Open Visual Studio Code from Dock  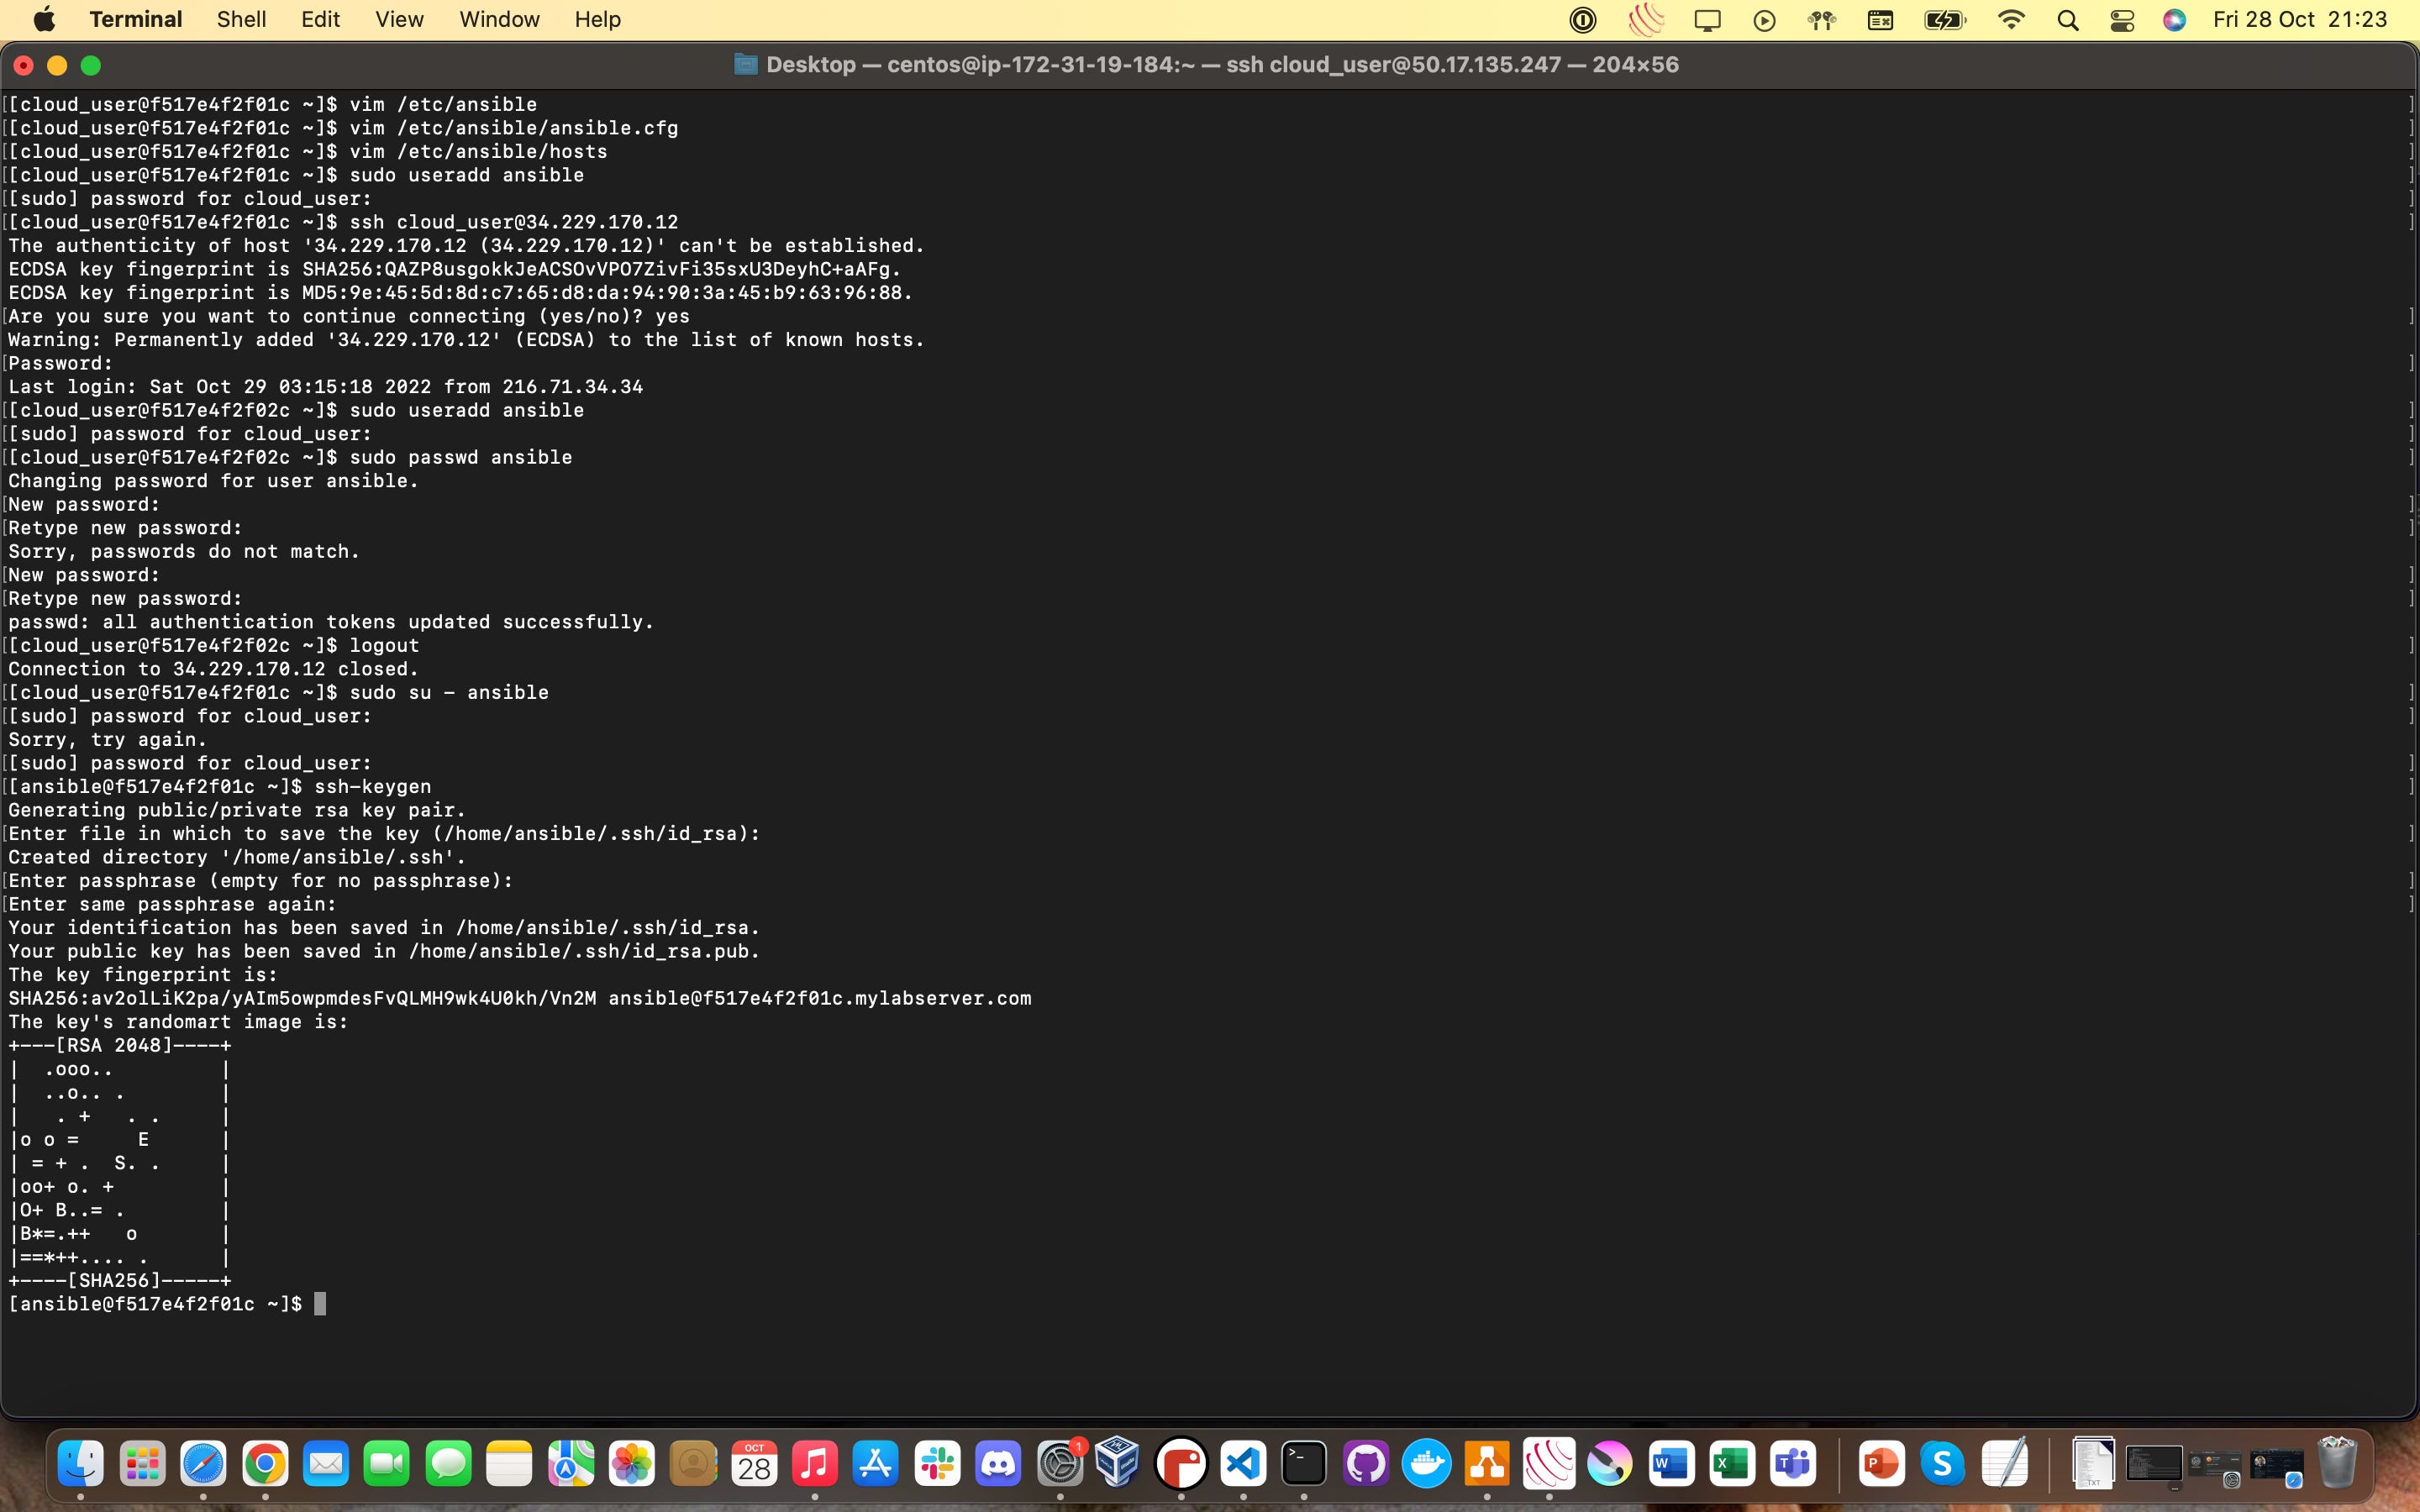[1243, 1464]
